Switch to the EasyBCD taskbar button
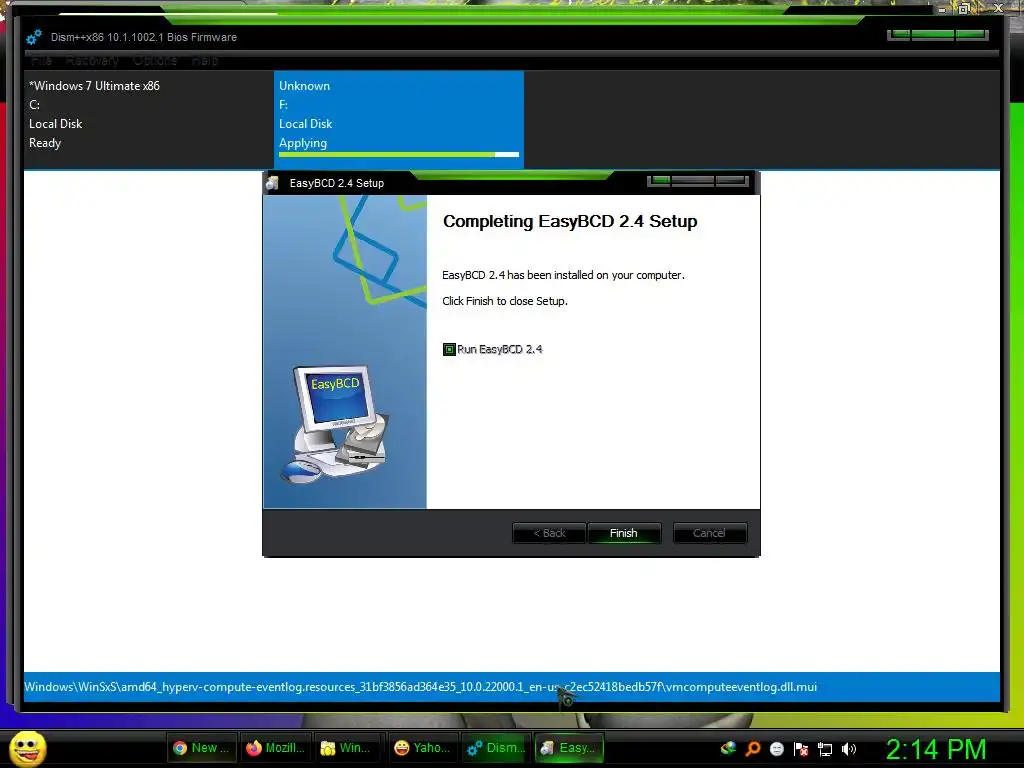The height and width of the screenshot is (768, 1024). (569, 748)
